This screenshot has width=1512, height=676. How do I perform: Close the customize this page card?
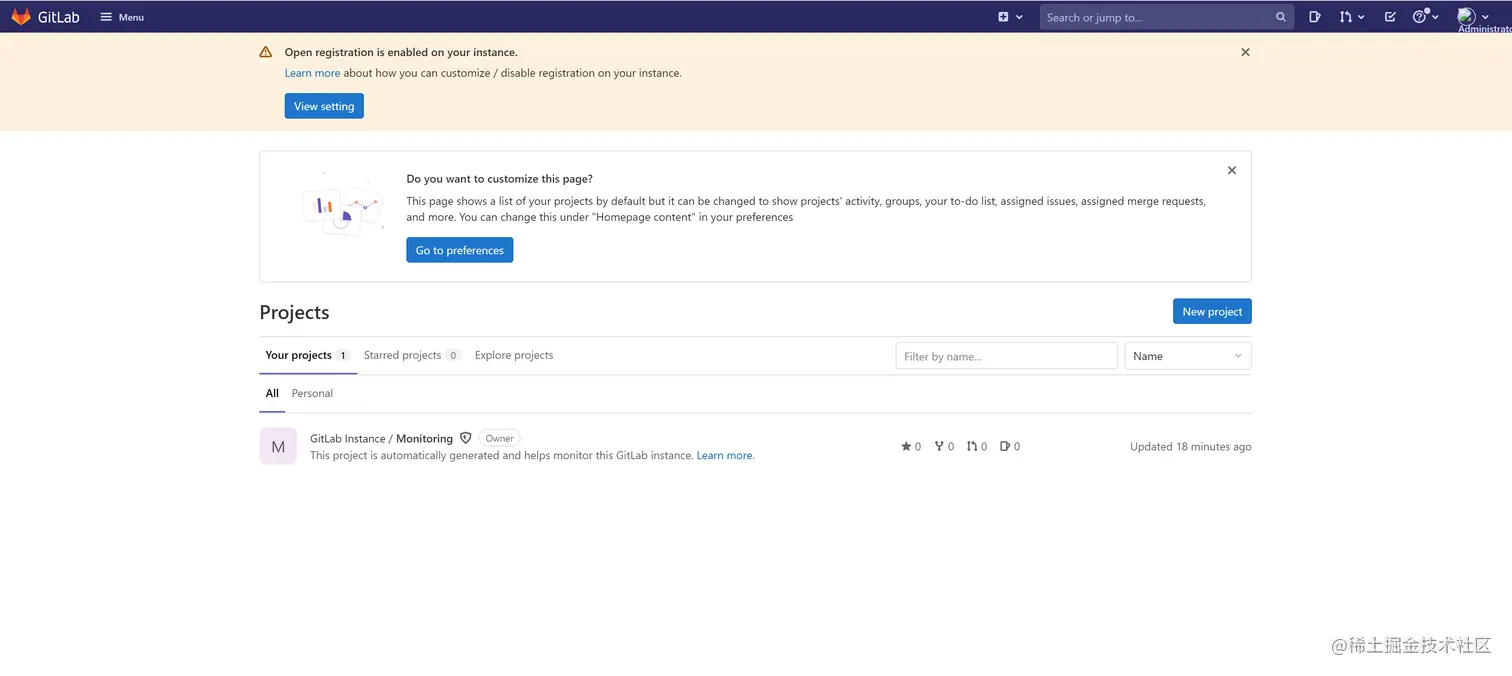click(x=1232, y=171)
